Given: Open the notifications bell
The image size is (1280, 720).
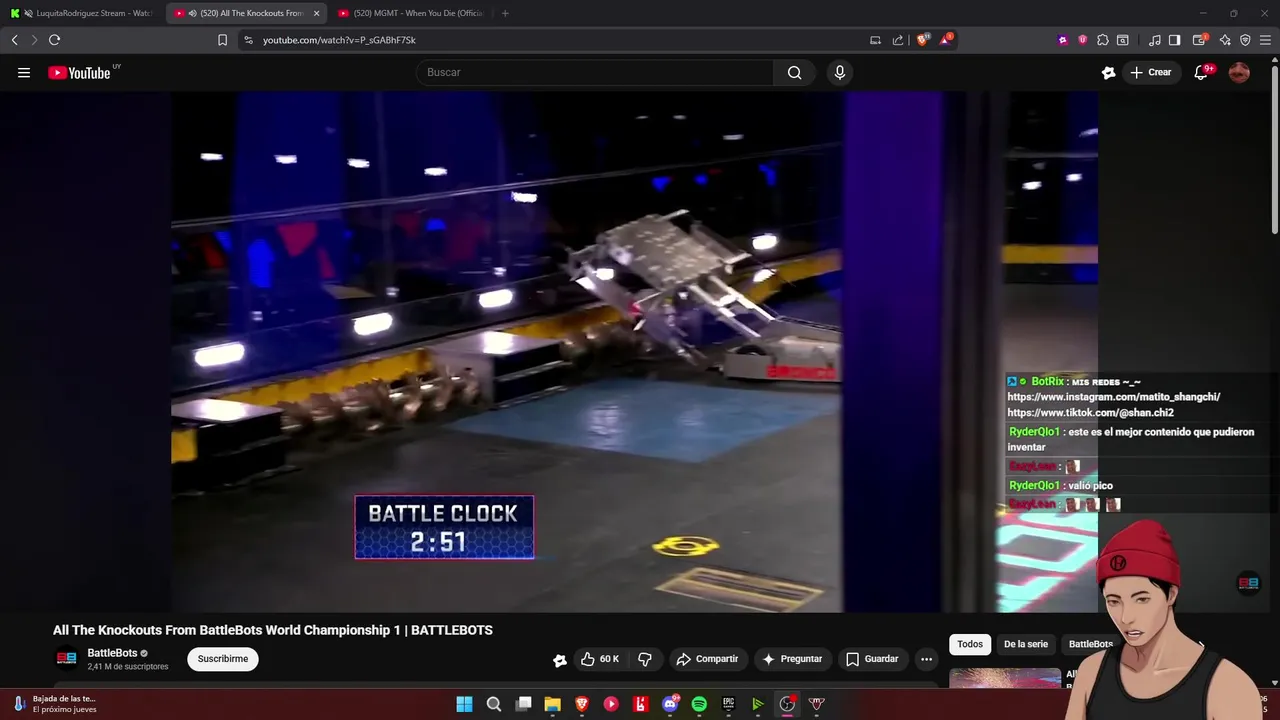Looking at the screenshot, I should point(1201,72).
